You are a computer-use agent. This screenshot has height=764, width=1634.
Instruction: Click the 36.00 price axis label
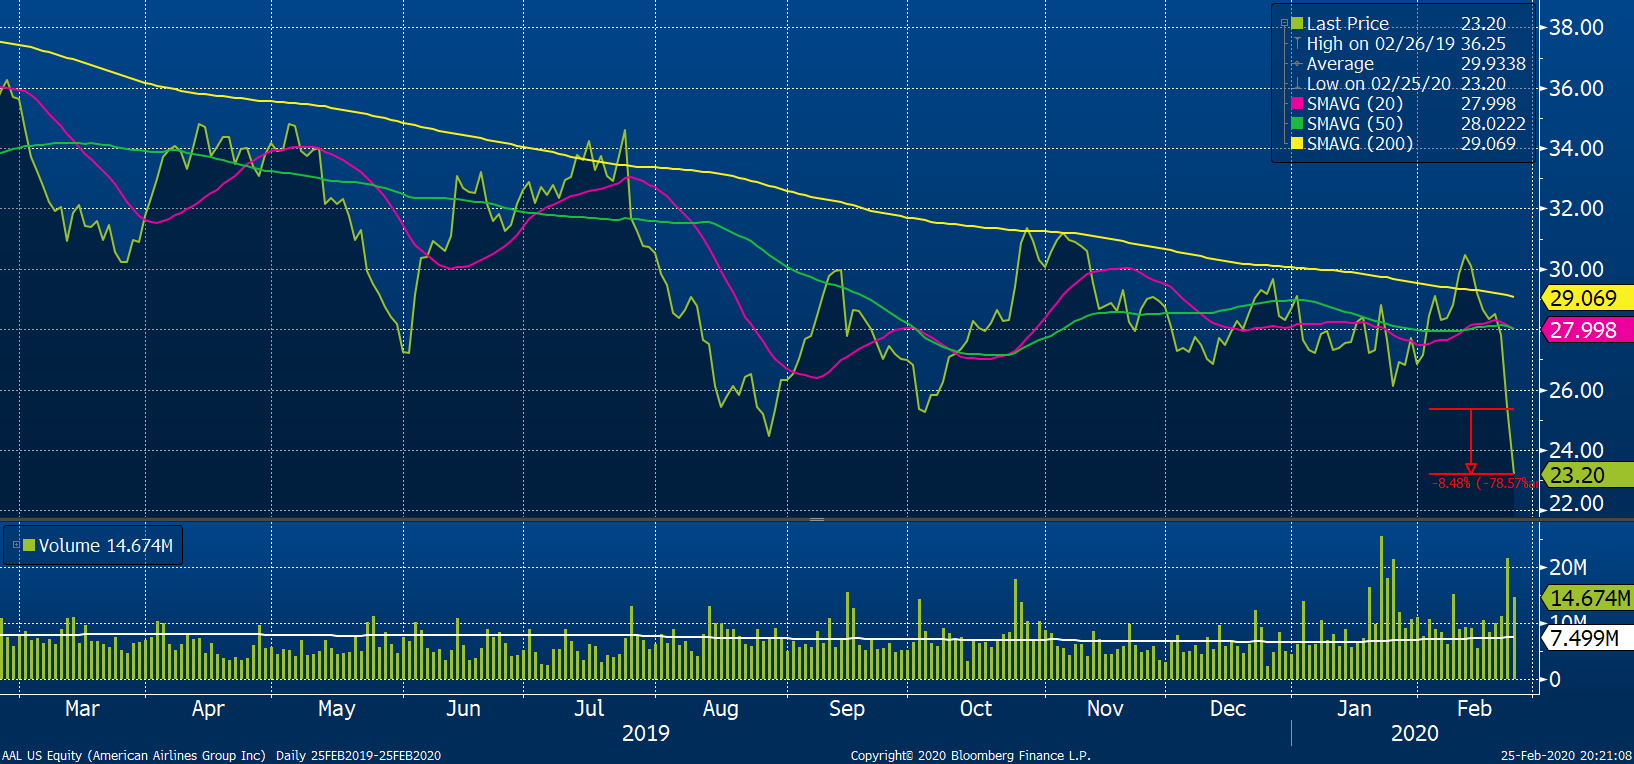click(1576, 88)
